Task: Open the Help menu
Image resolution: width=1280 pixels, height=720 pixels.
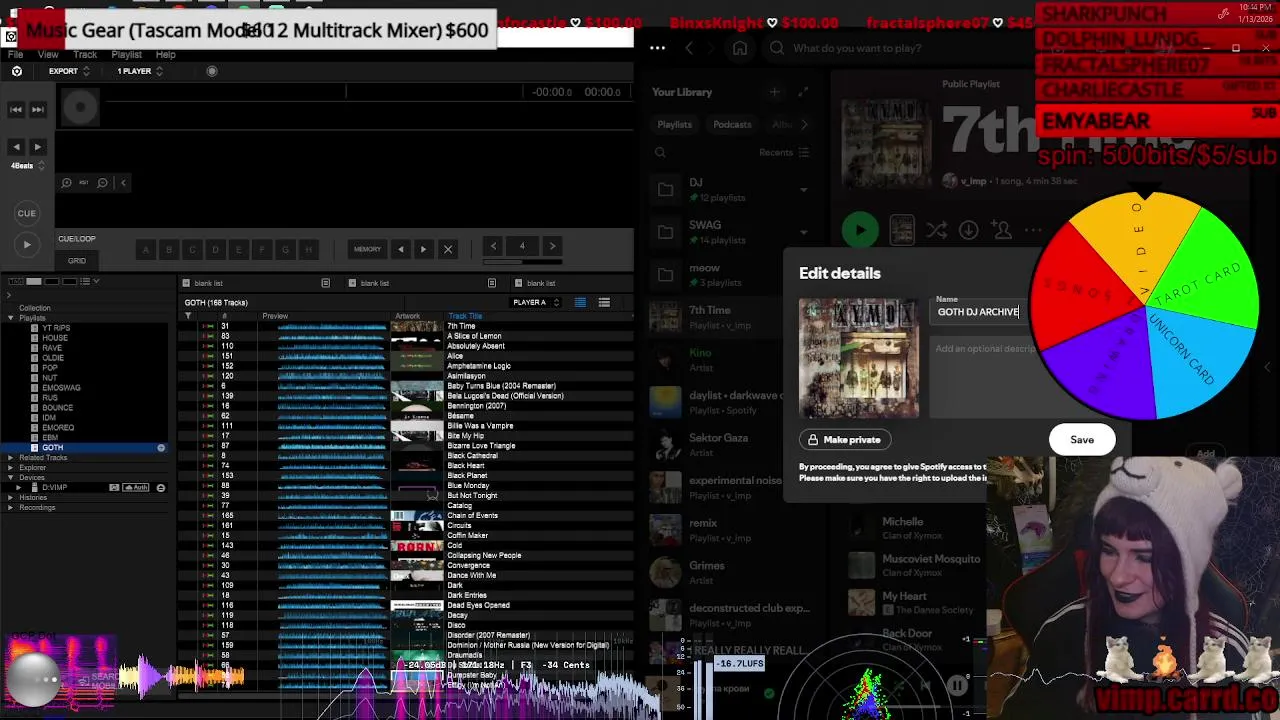Action: pyautogui.click(x=166, y=54)
